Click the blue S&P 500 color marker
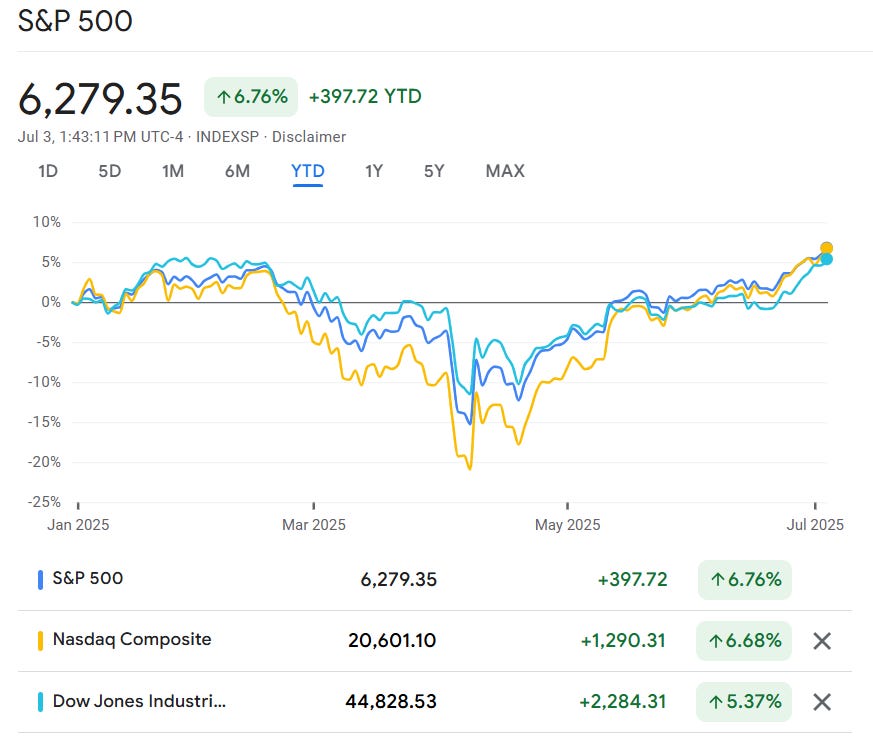The image size is (873, 749). pyautogui.click(x=40, y=580)
